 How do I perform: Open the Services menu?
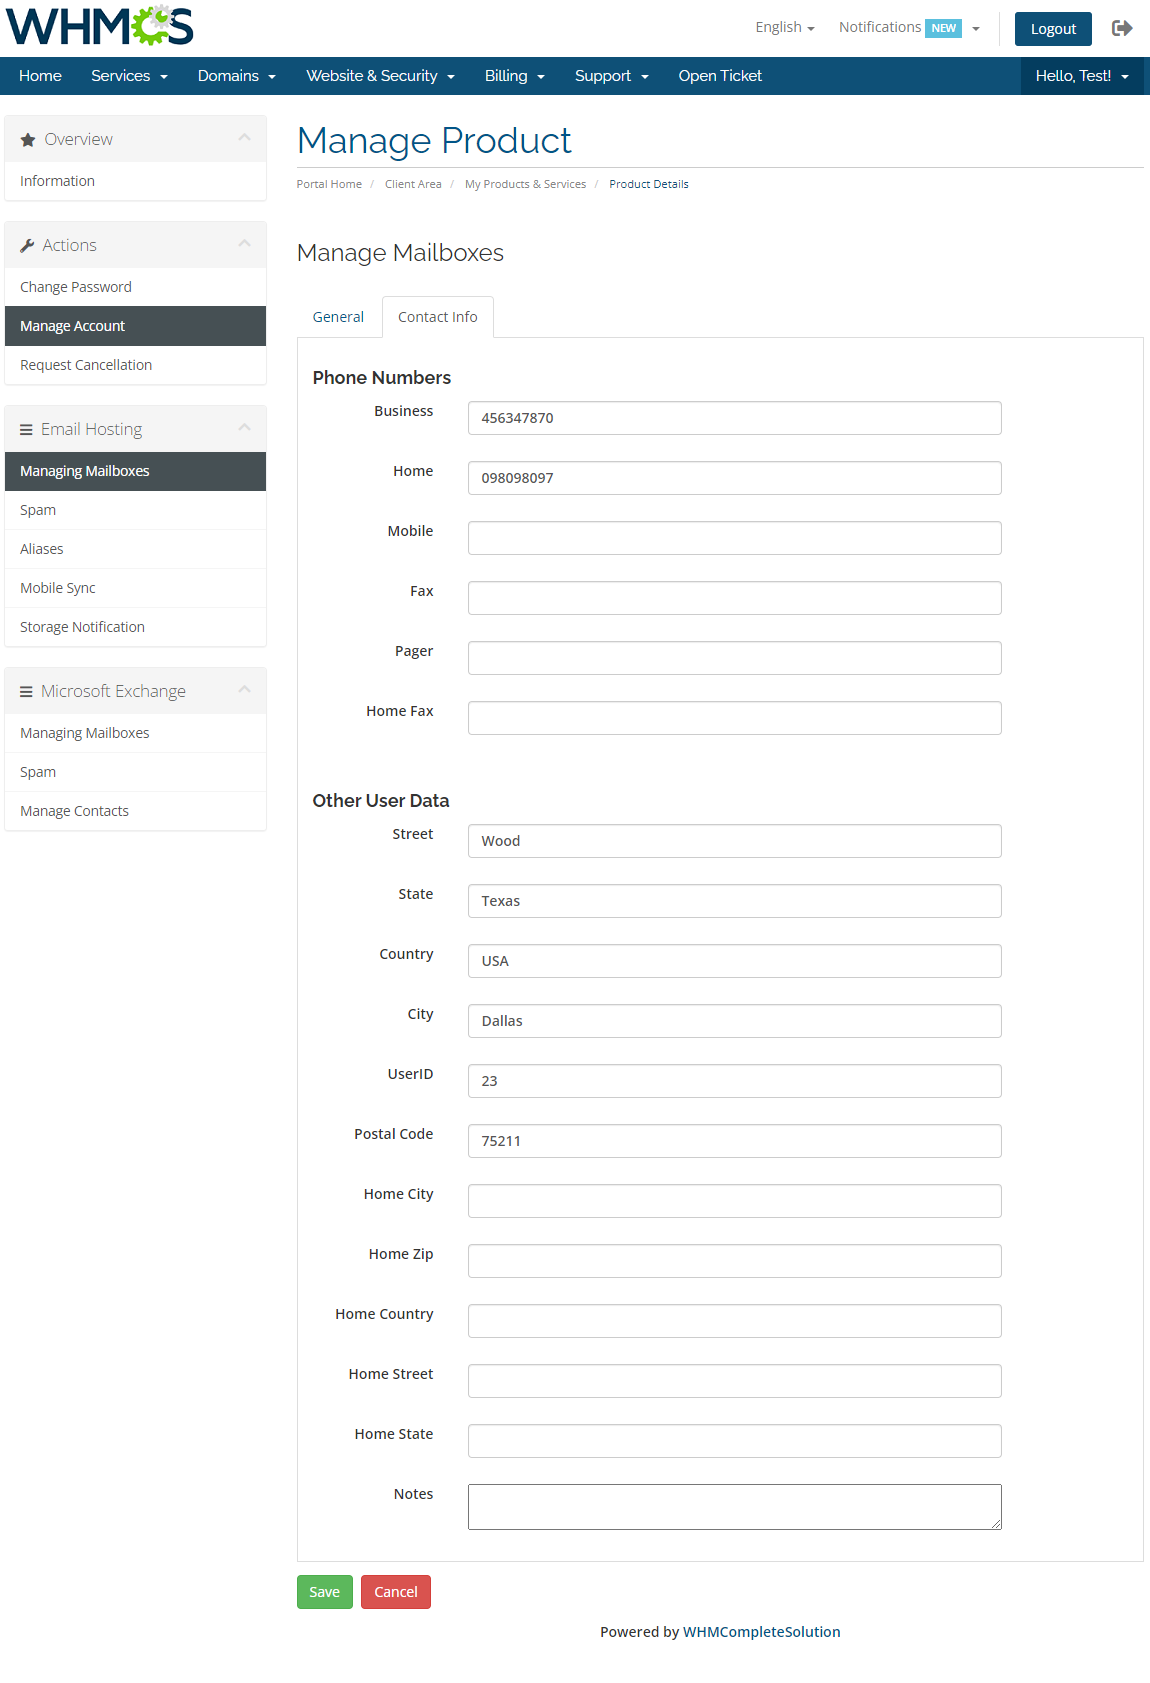tap(129, 76)
